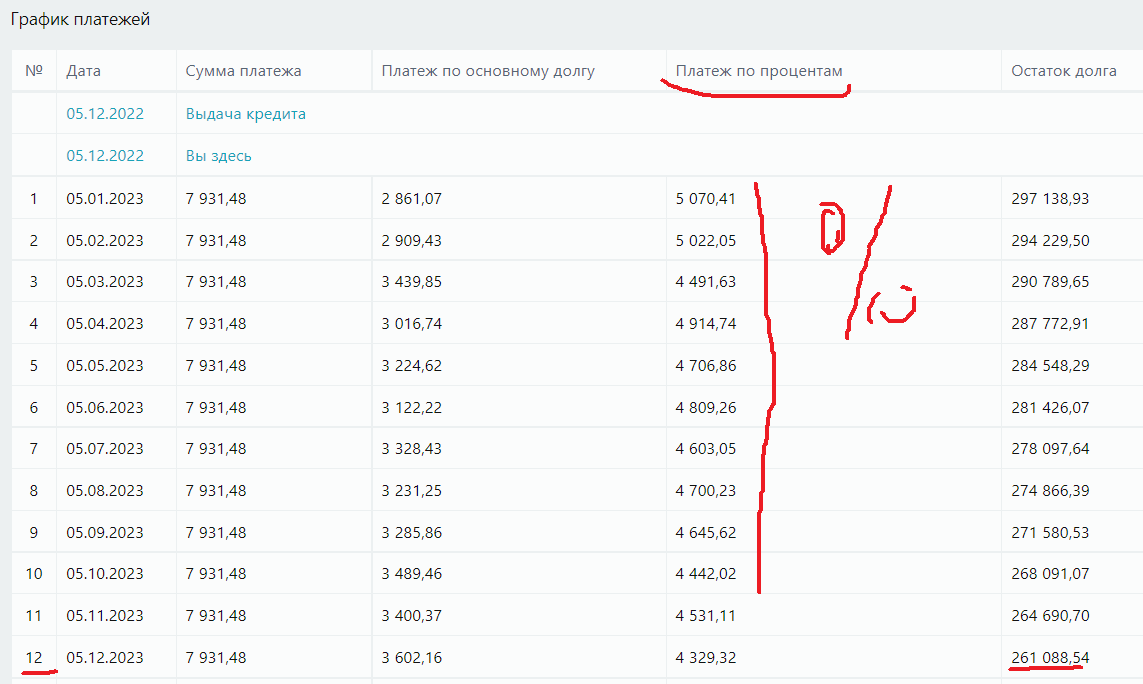Click remaining debt value 274 866,39
The image size is (1143, 684).
[1050, 491]
